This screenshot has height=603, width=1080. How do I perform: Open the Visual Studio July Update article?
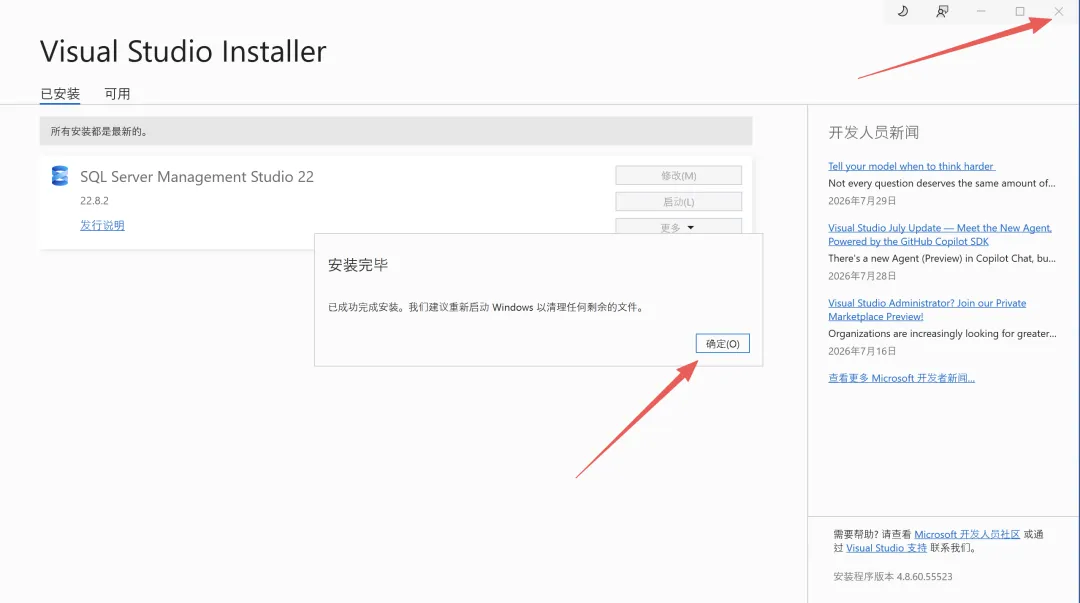point(939,234)
